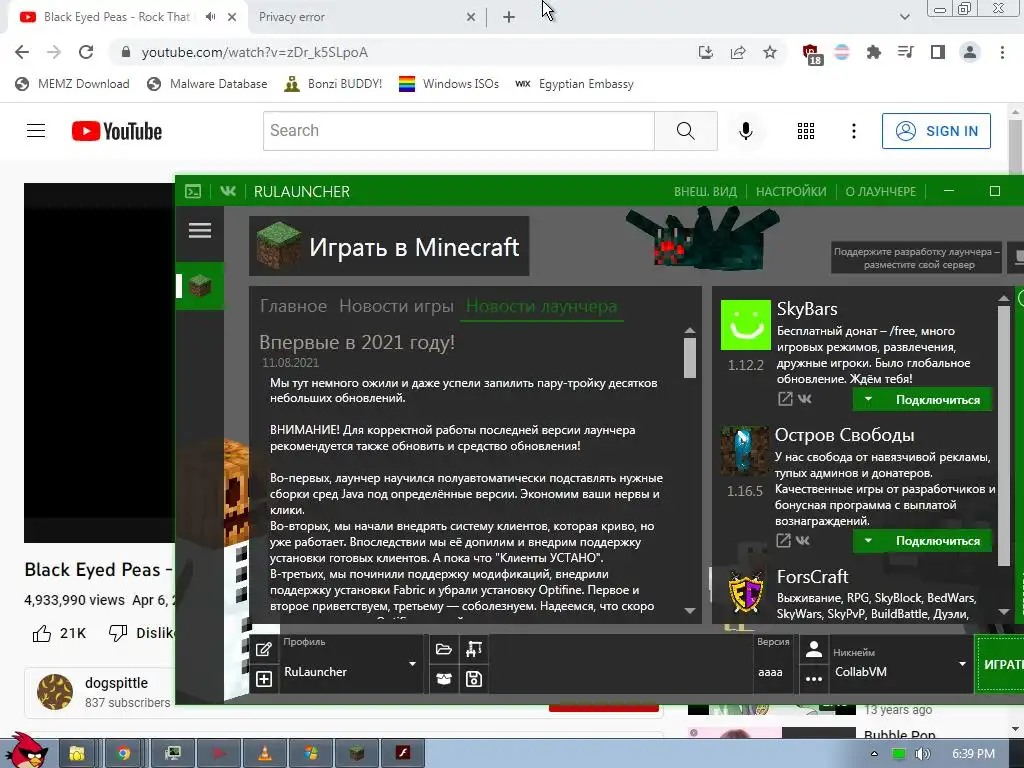
Task: Click YouTube voice search microphone icon
Action: tap(745, 131)
